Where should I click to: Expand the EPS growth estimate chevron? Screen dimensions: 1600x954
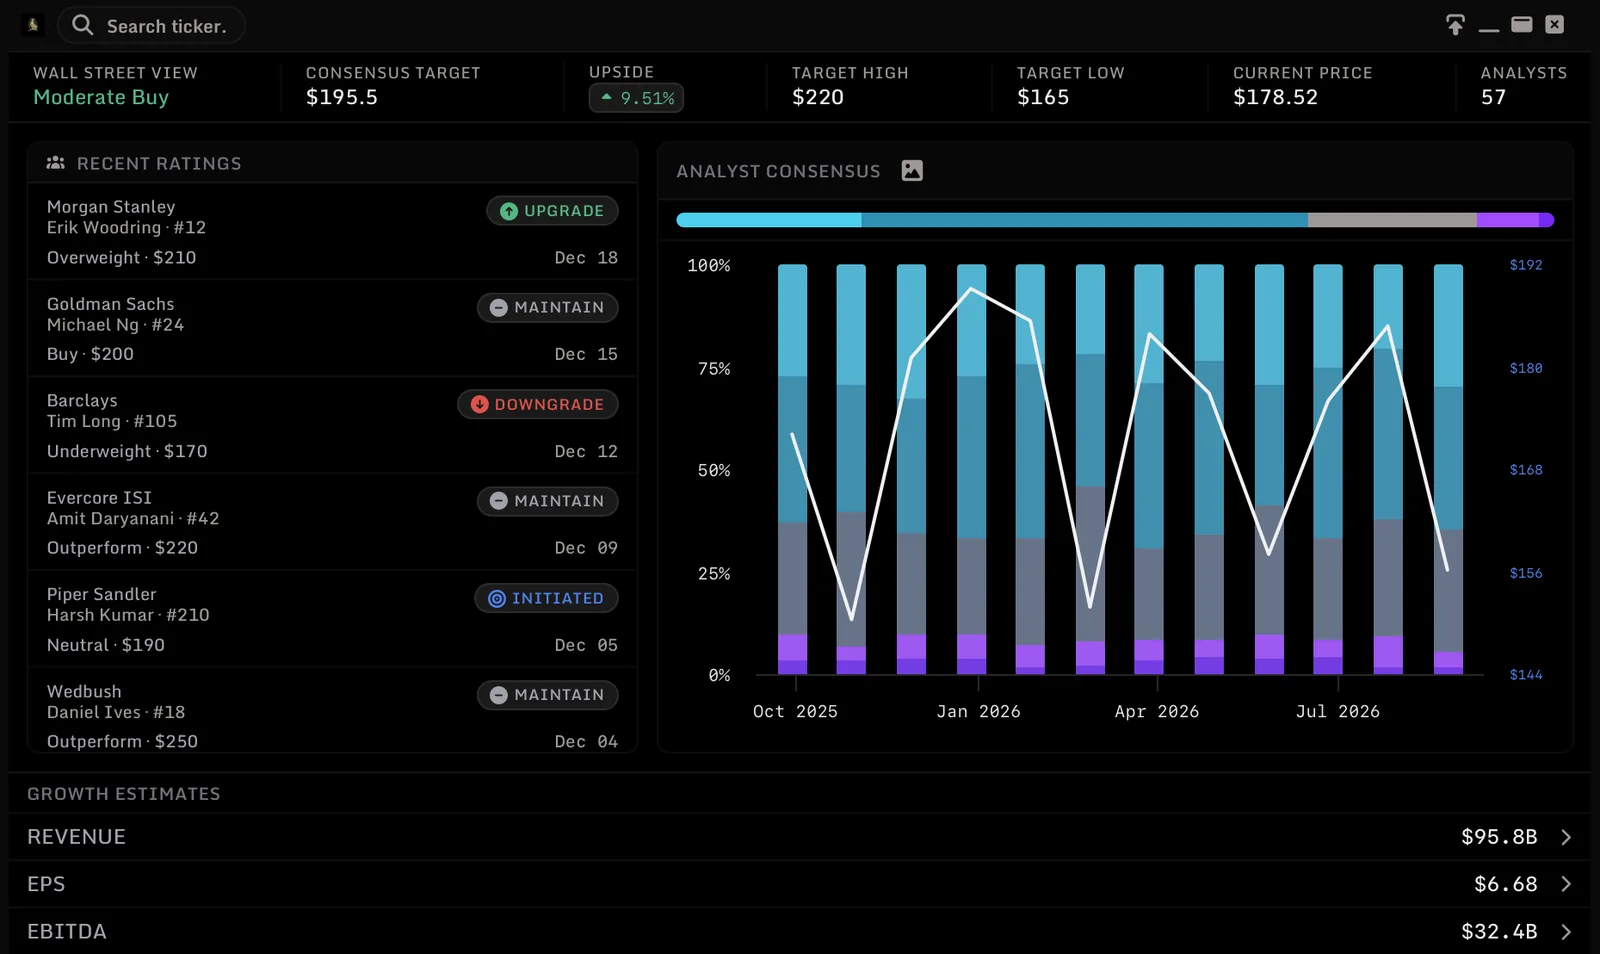coord(1566,884)
